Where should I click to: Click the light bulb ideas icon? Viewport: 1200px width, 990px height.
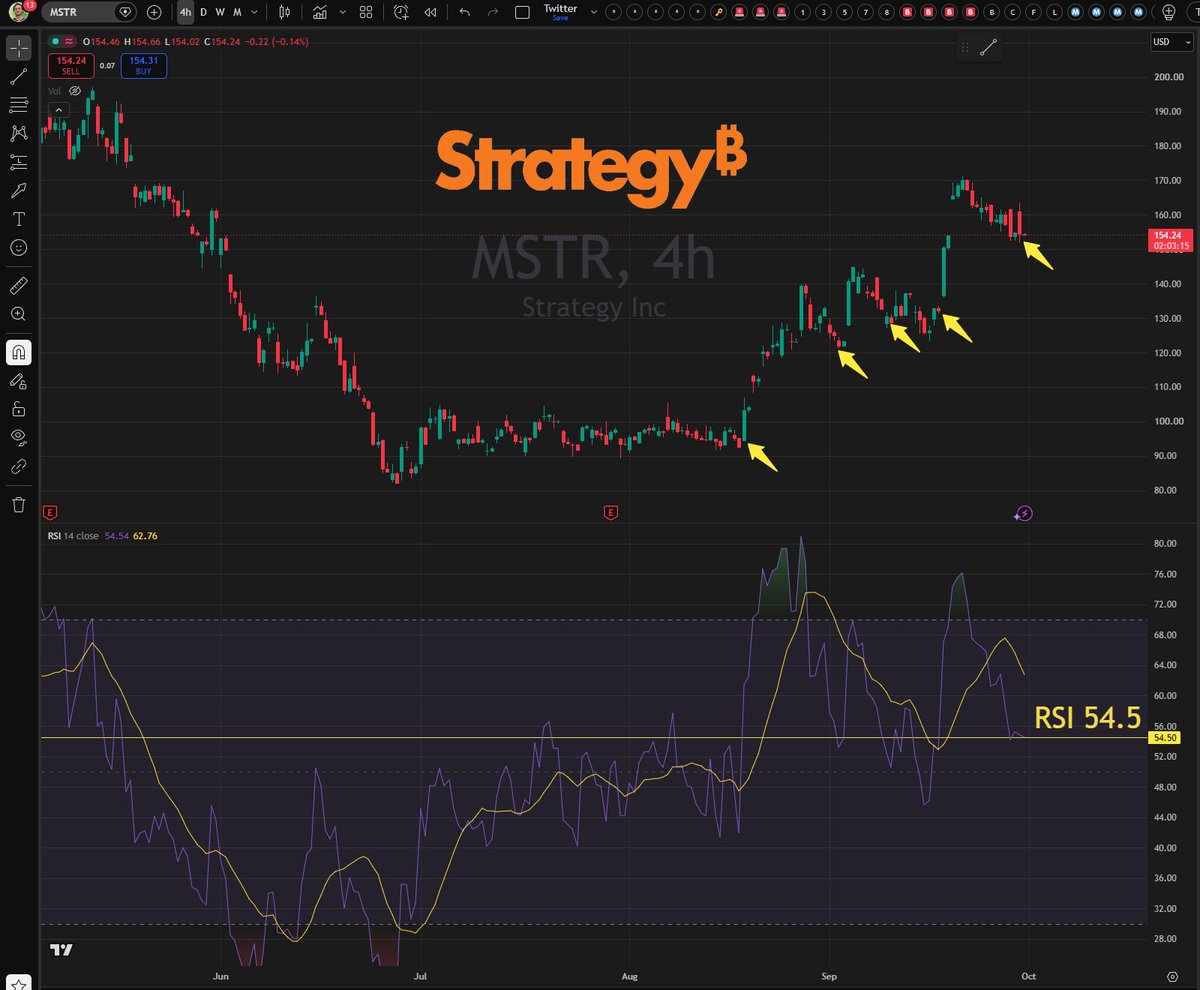pos(1167,12)
